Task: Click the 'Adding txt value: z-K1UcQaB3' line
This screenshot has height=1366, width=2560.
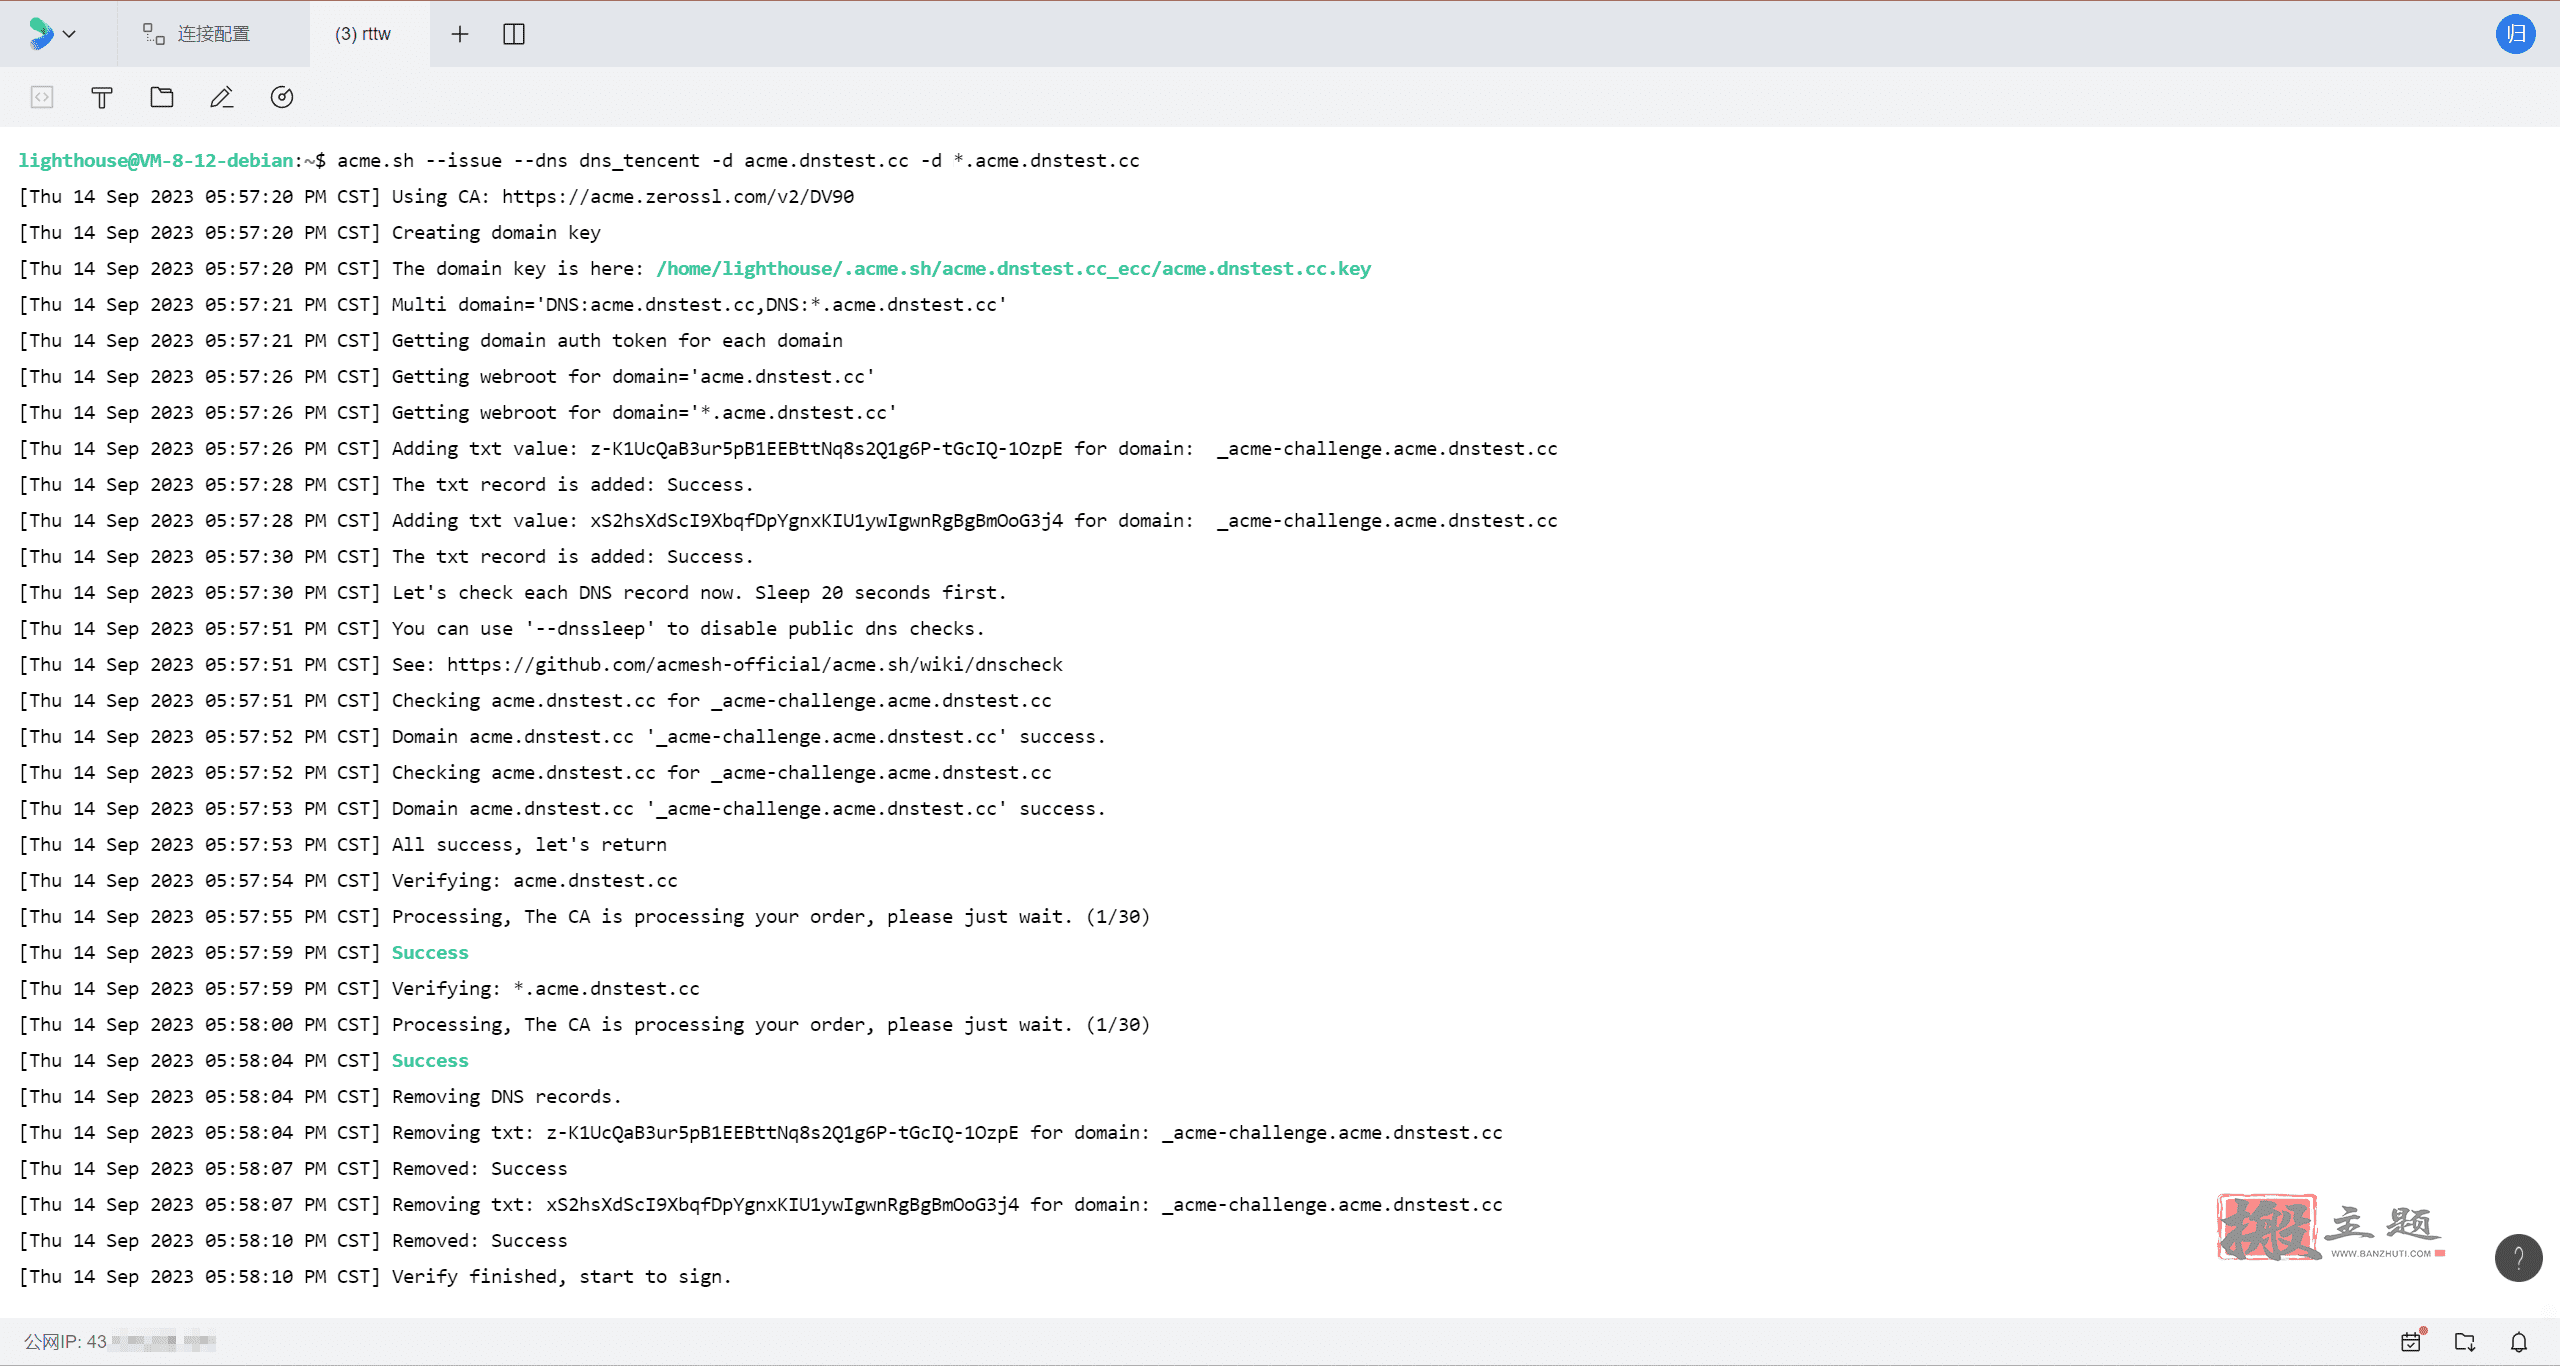Action: coord(788,448)
